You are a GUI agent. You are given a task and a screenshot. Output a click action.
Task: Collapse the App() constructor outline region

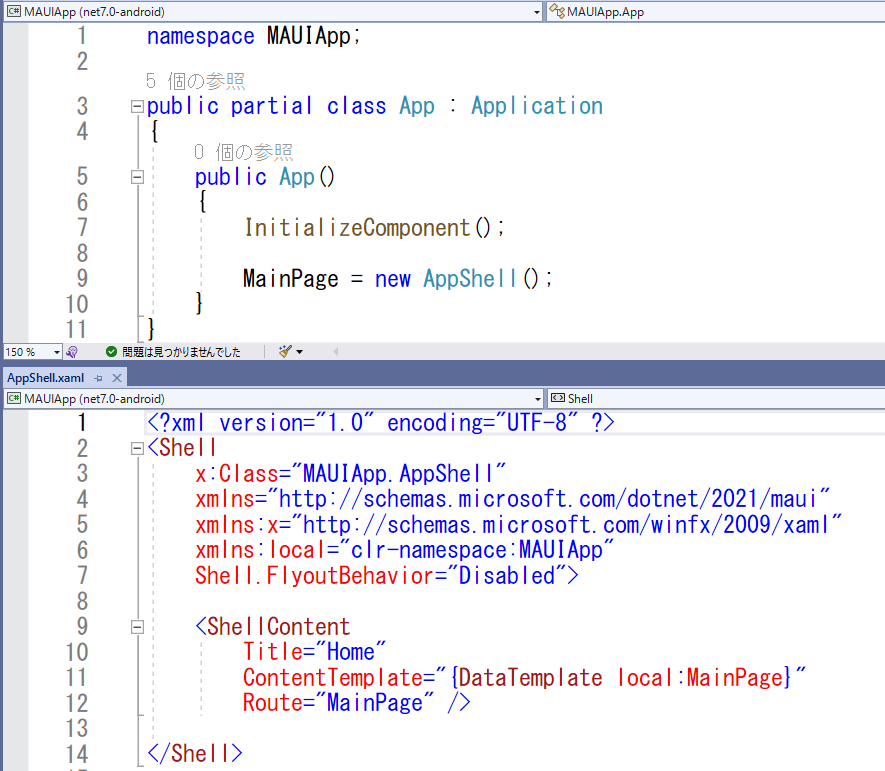(x=137, y=177)
